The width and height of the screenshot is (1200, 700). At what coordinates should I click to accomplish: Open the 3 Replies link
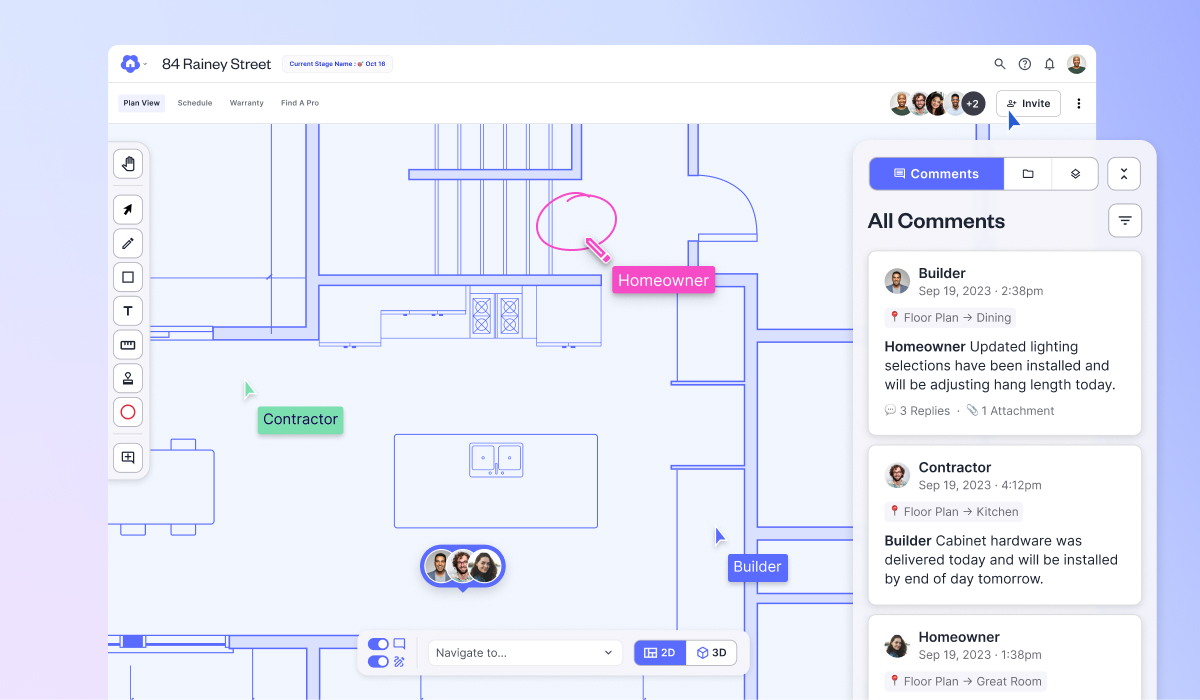pos(917,411)
